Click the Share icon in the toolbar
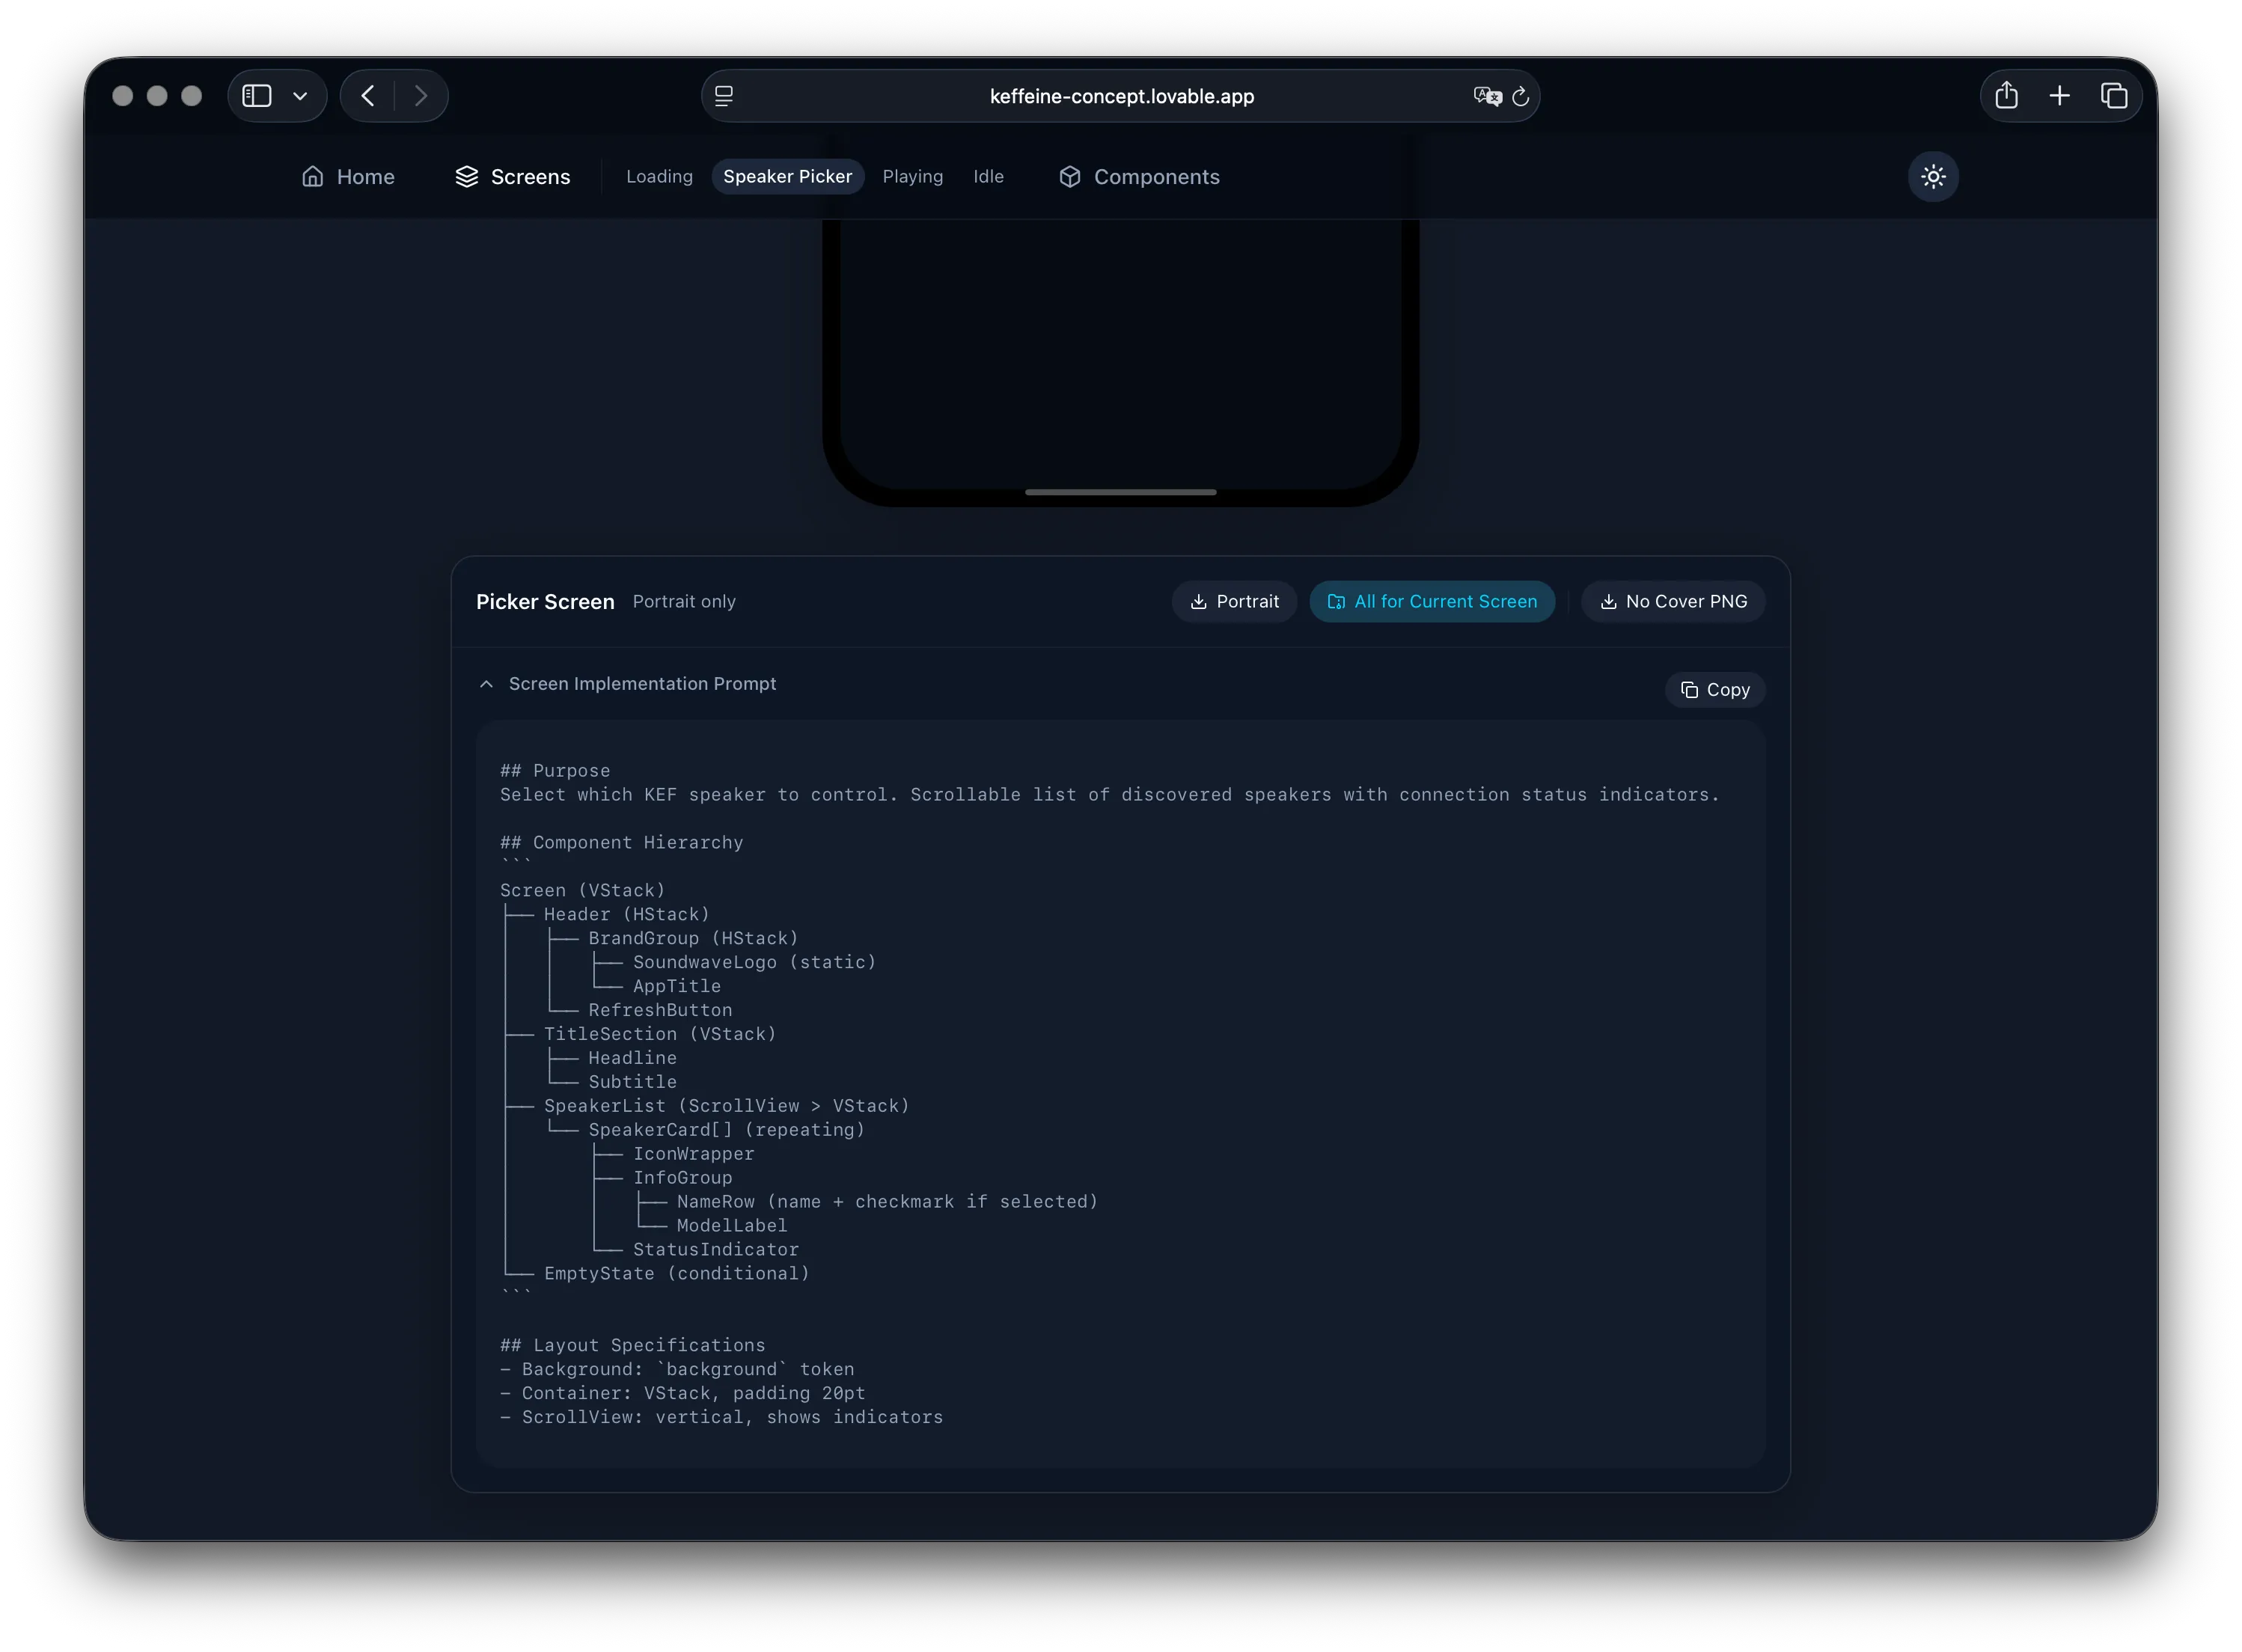 tap(2007, 95)
